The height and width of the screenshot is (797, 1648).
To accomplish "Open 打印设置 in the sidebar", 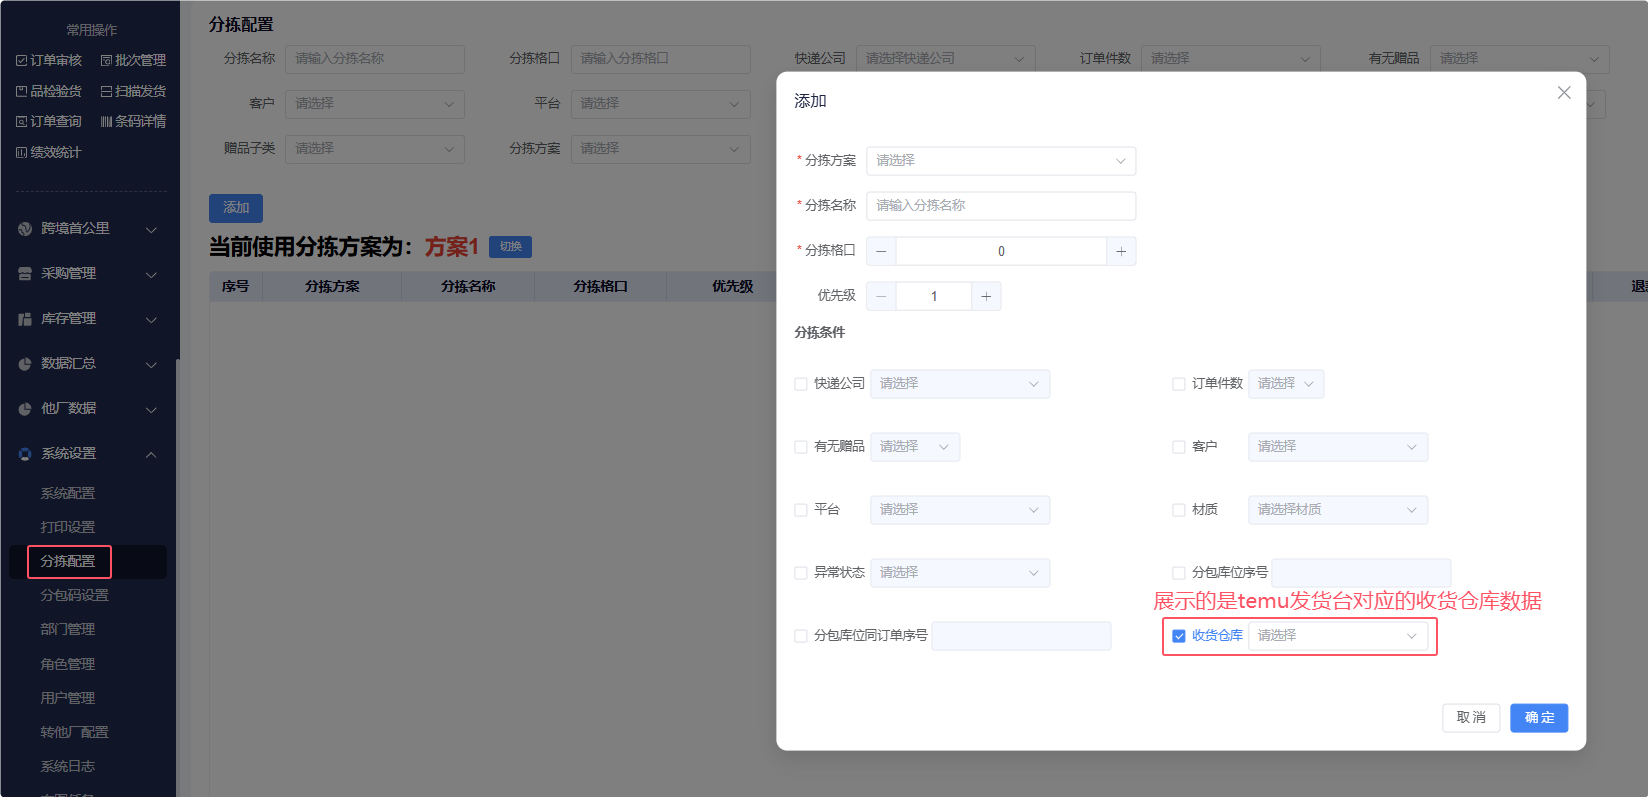I will [68, 528].
